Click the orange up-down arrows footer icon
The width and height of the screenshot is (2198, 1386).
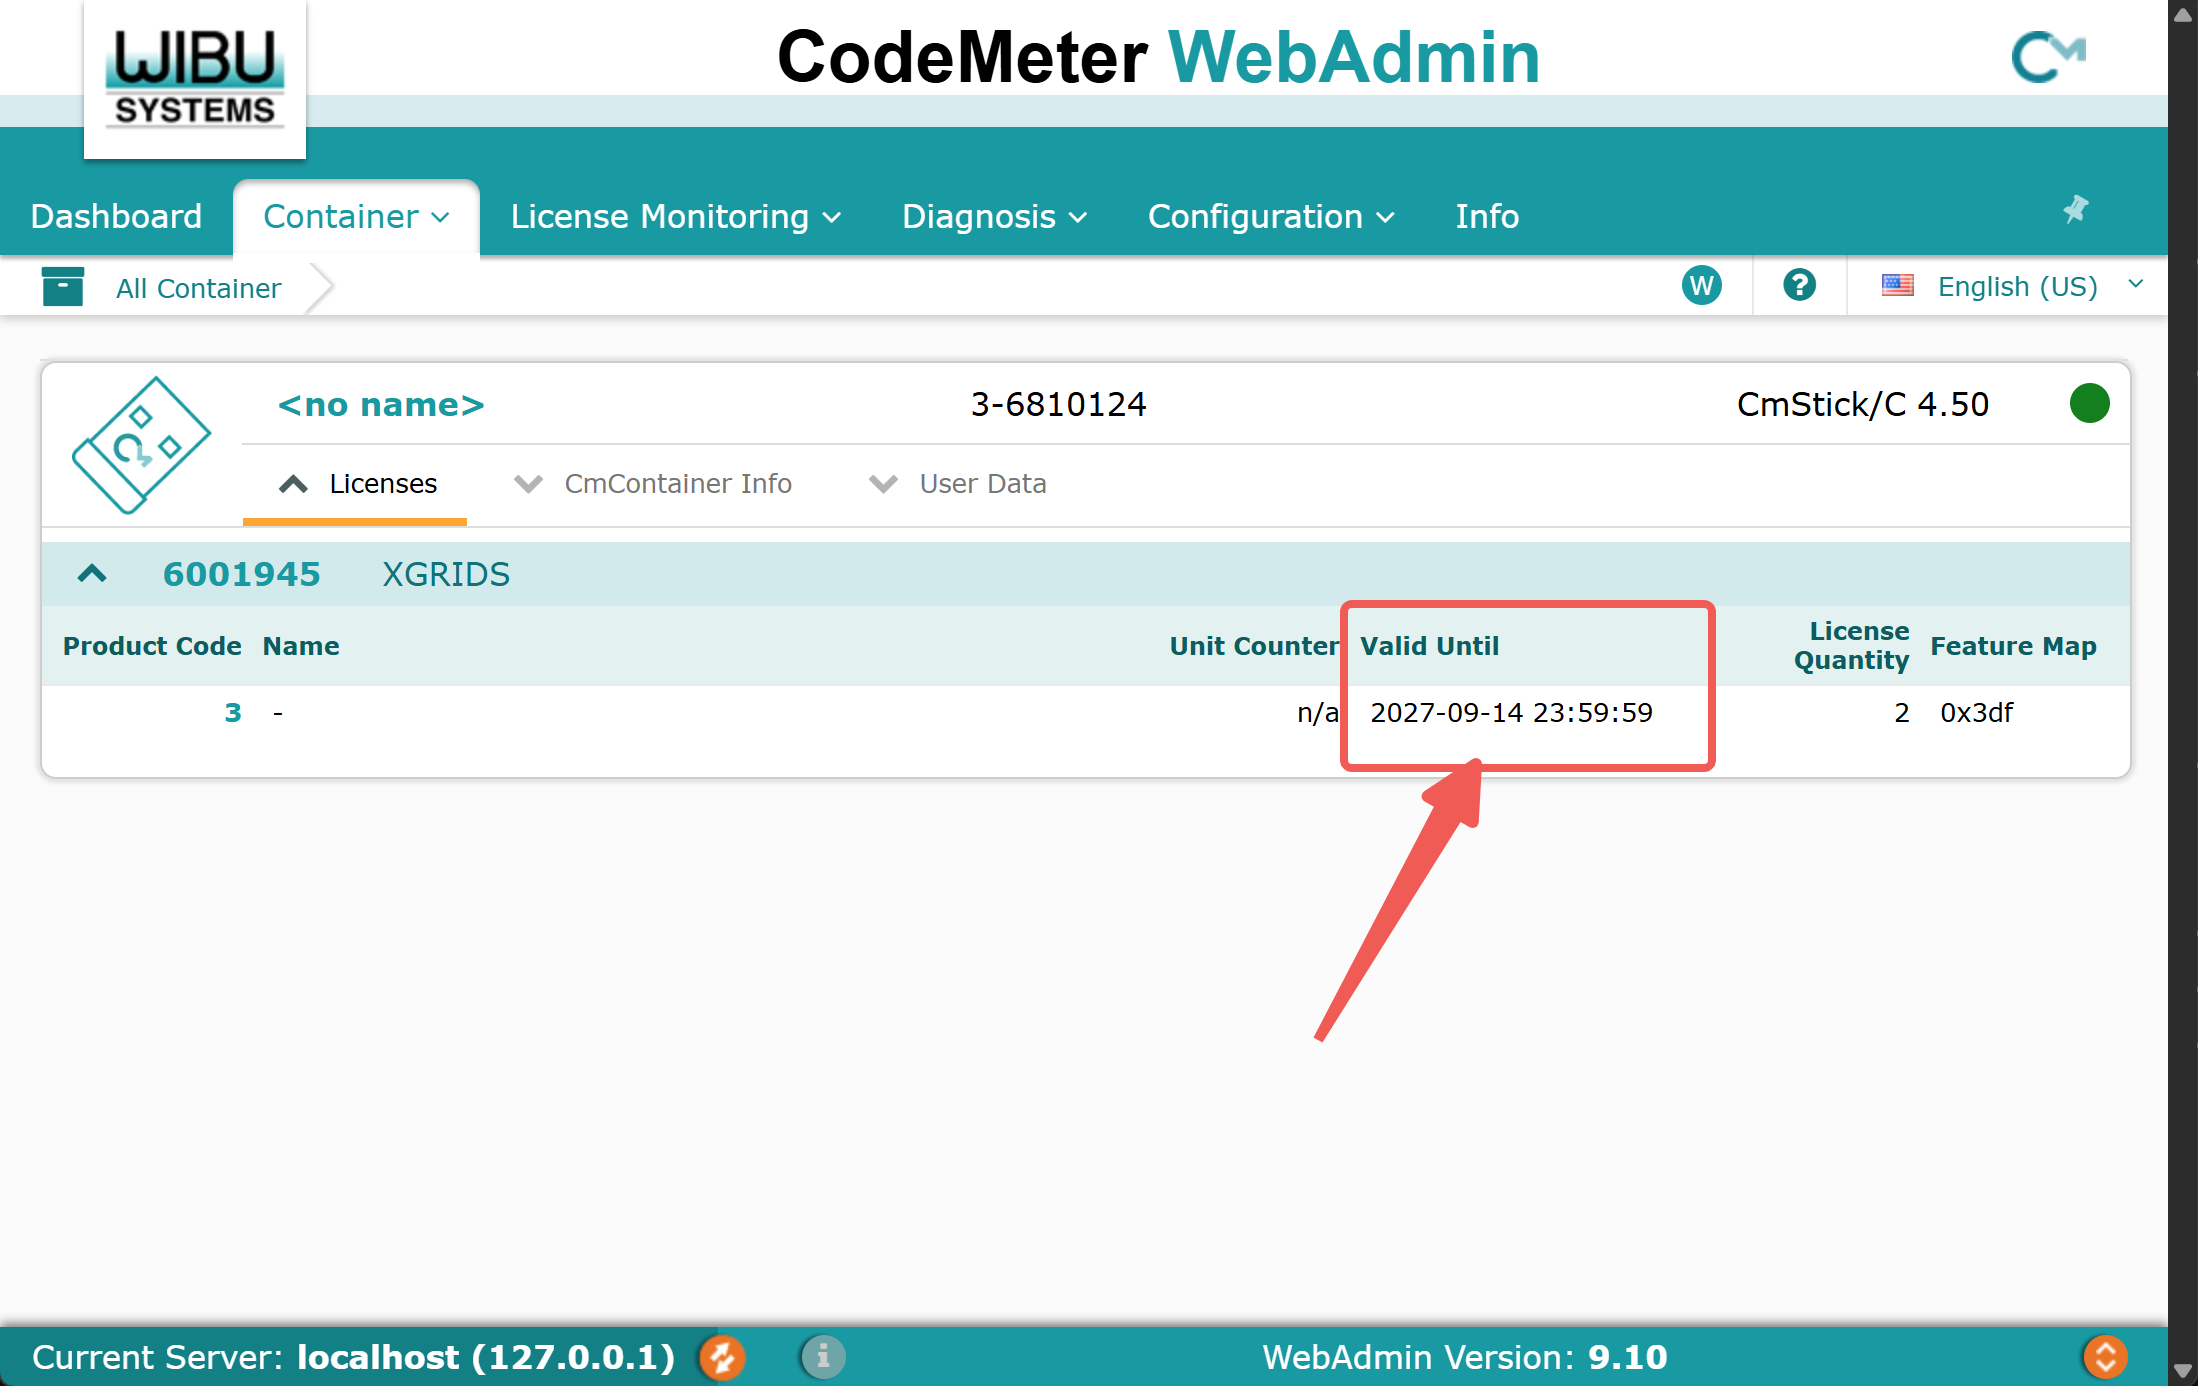[x=2105, y=1357]
